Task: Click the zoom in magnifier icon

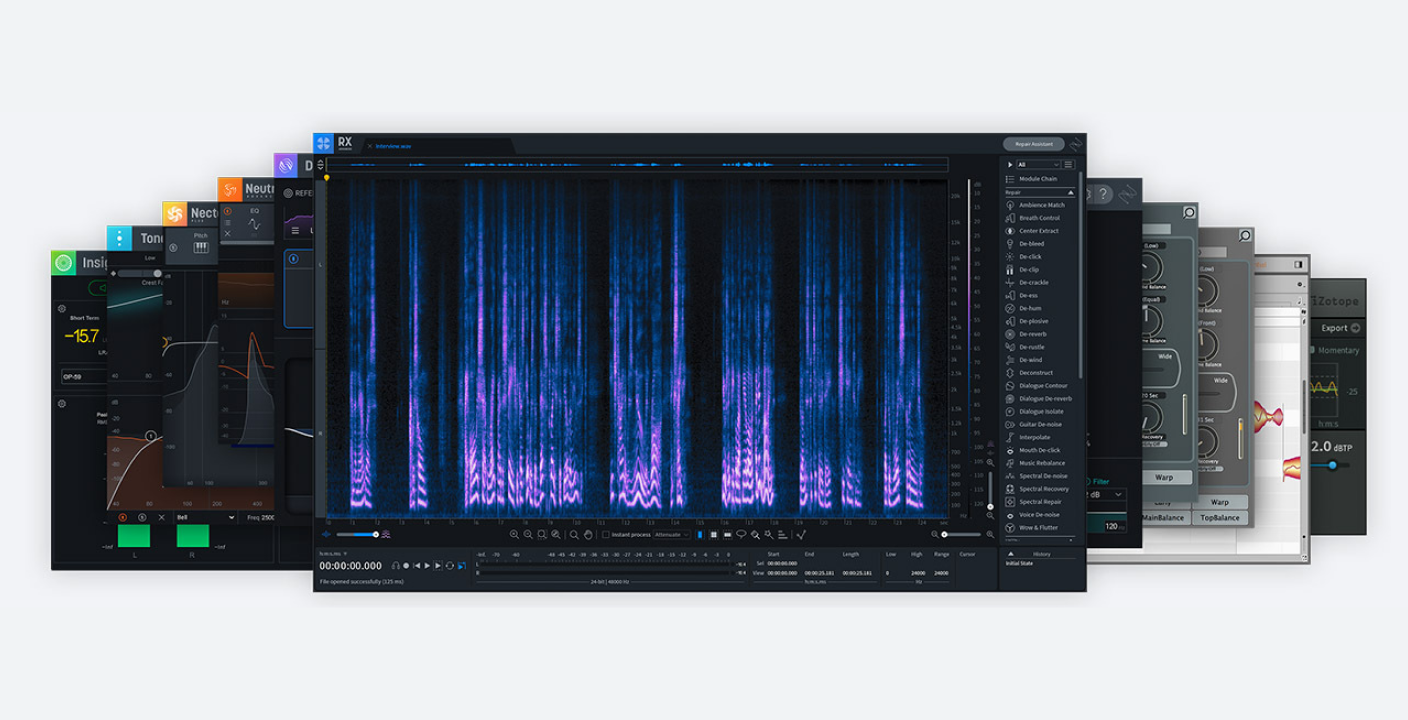Action: click(x=514, y=535)
